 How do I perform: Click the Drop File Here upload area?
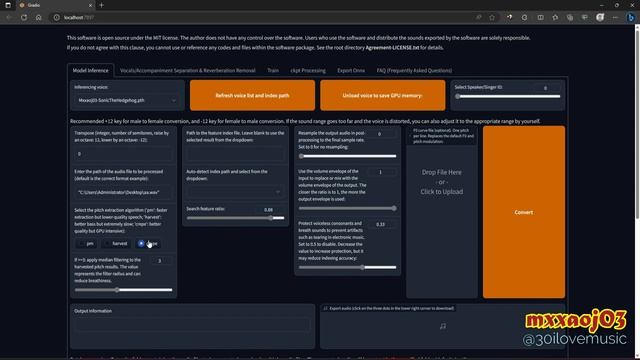(x=442, y=182)
